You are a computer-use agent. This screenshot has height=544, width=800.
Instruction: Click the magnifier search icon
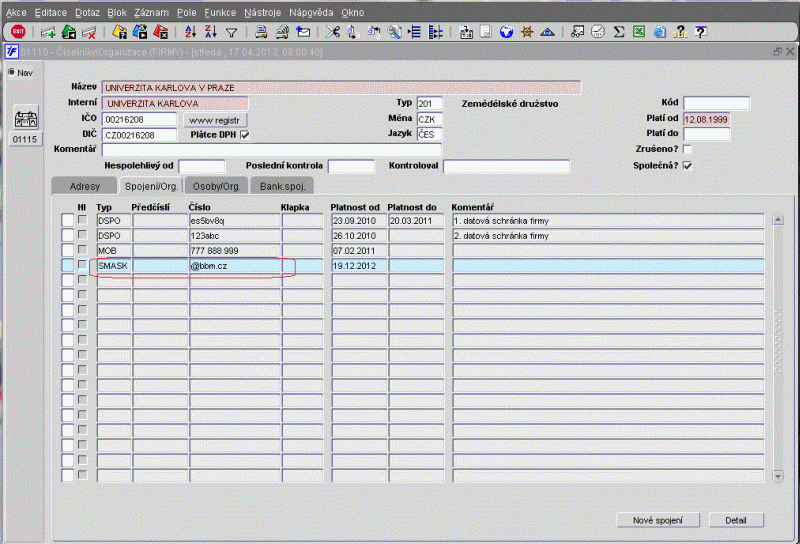[394, 32]
